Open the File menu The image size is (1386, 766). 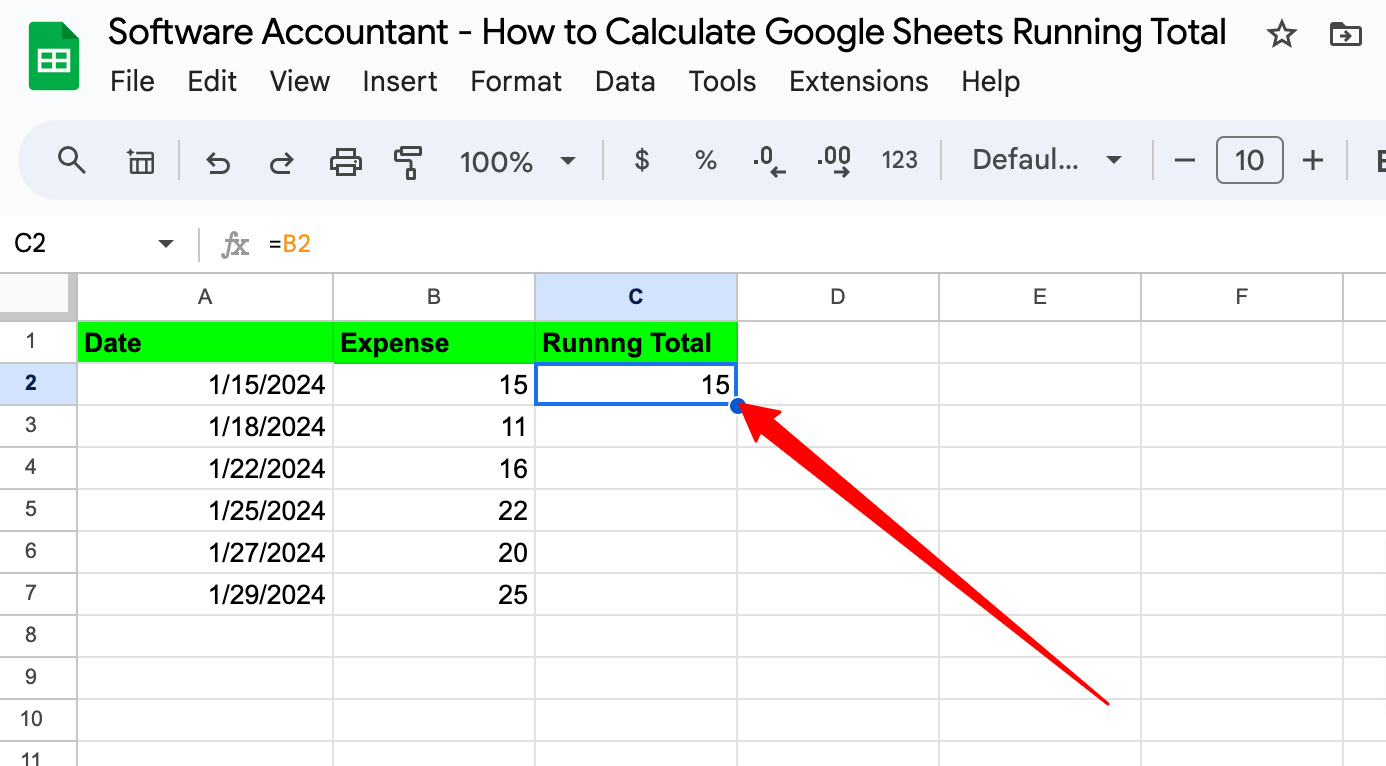click(132, 81)
